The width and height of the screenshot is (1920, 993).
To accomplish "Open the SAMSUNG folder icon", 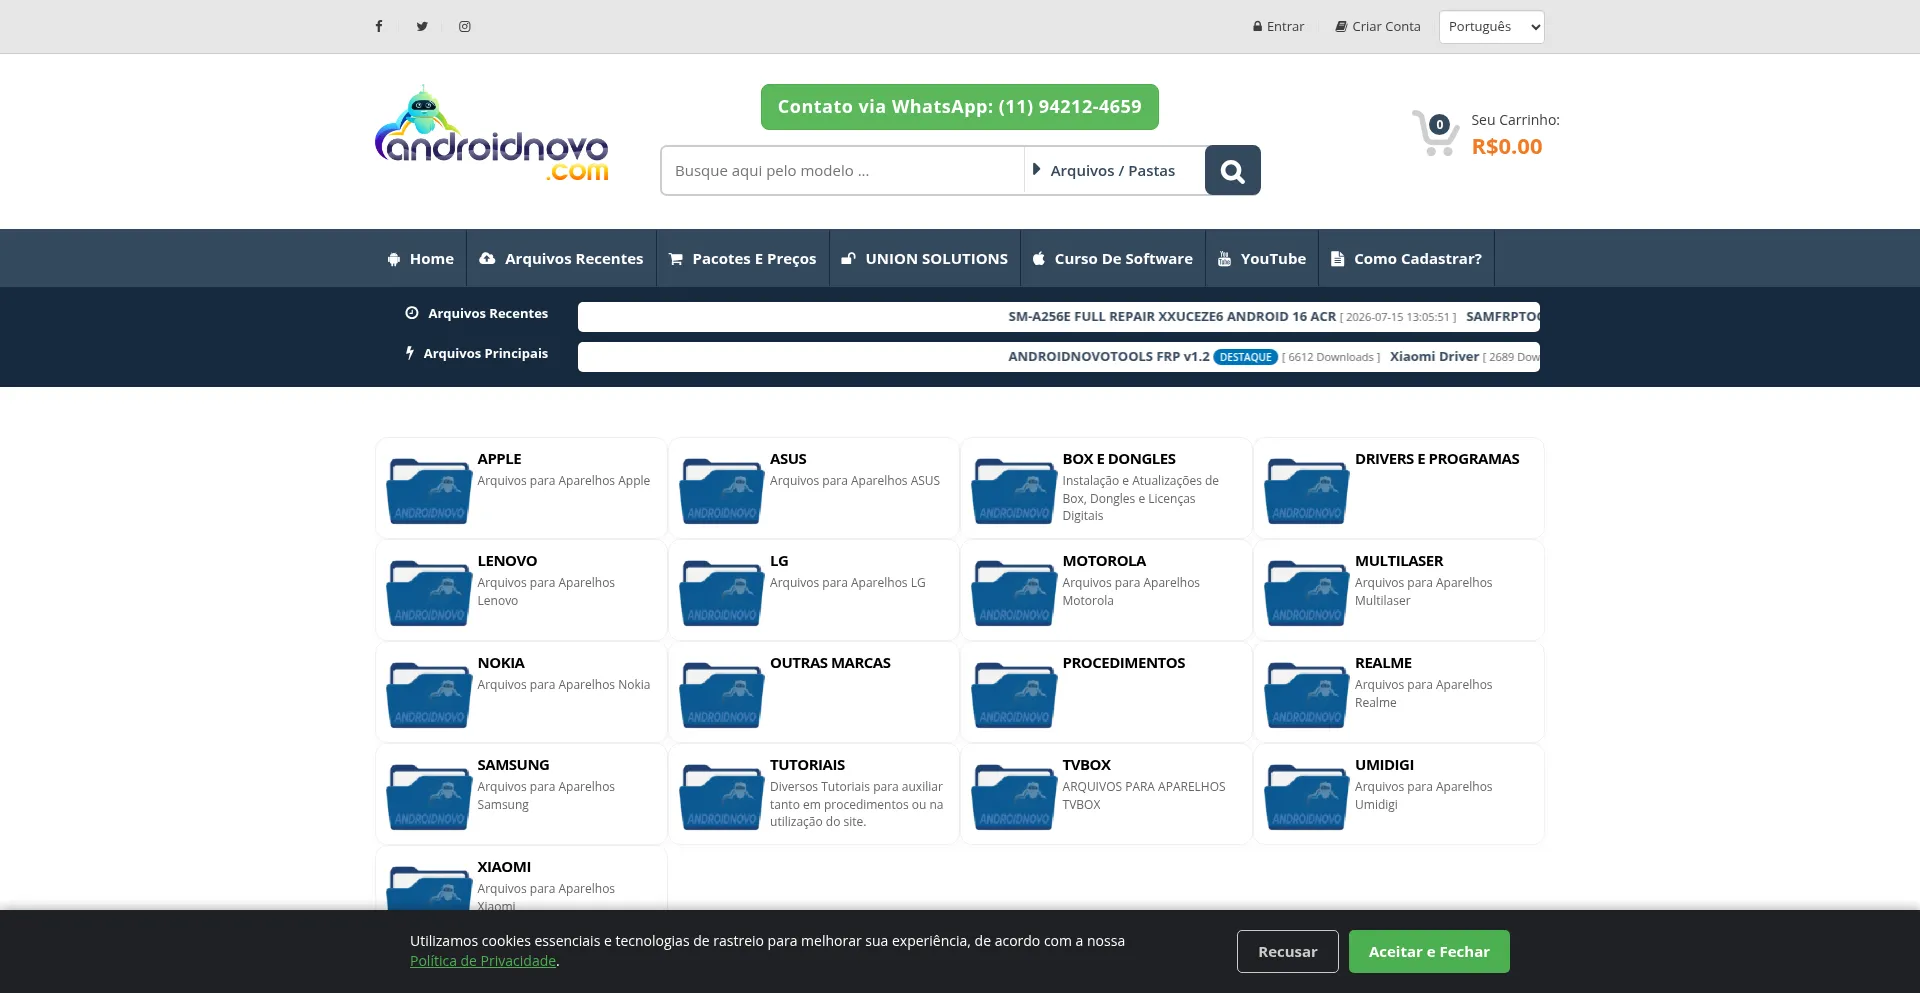I will pyautogui.click(x=429, y=796).
